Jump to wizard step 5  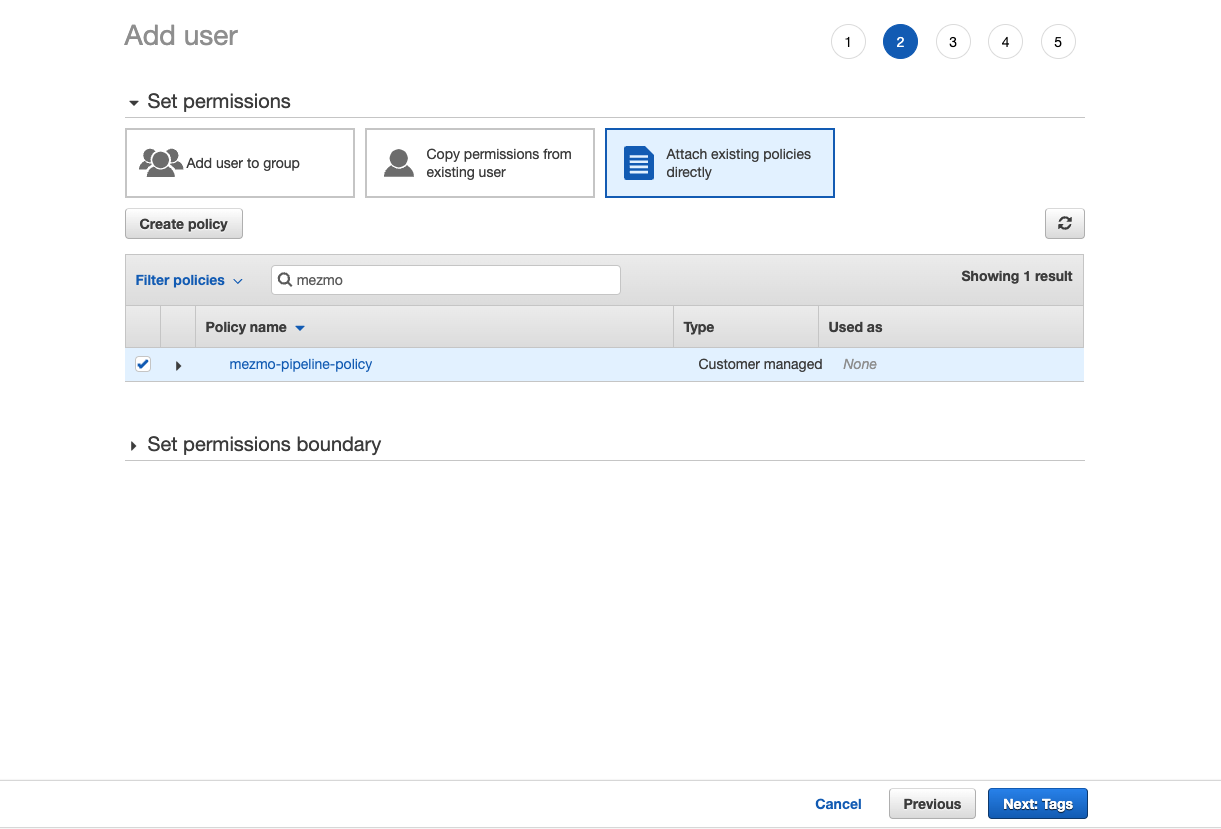[1058, 42]
